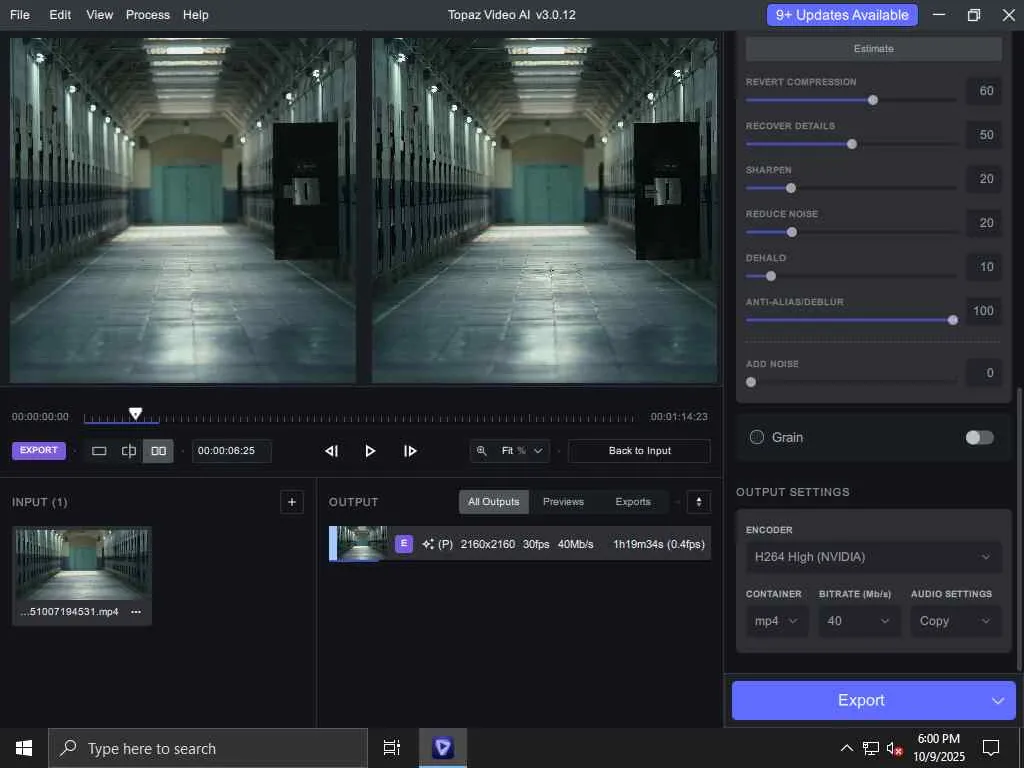The height and width of the screenshot is (768, 1024).
Task: Switch to single view layout icon
Action: (x=99, y=451)
